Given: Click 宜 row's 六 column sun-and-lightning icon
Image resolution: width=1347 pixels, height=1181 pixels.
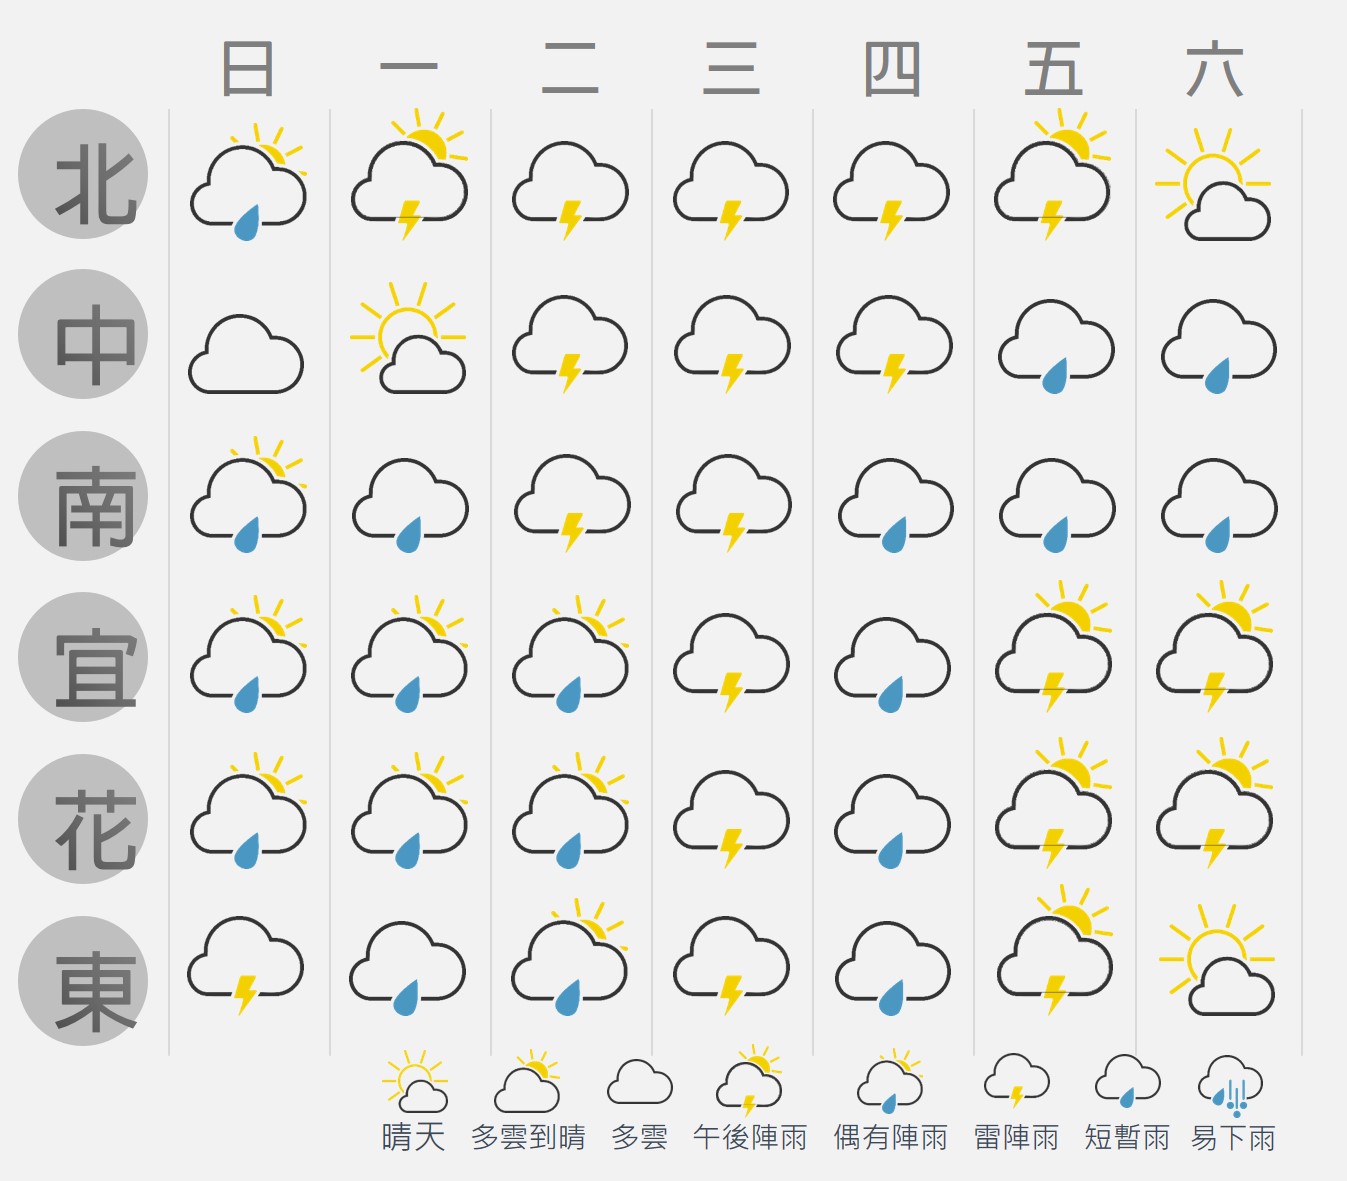Looking at the screenshot, I should (1215, 646).
